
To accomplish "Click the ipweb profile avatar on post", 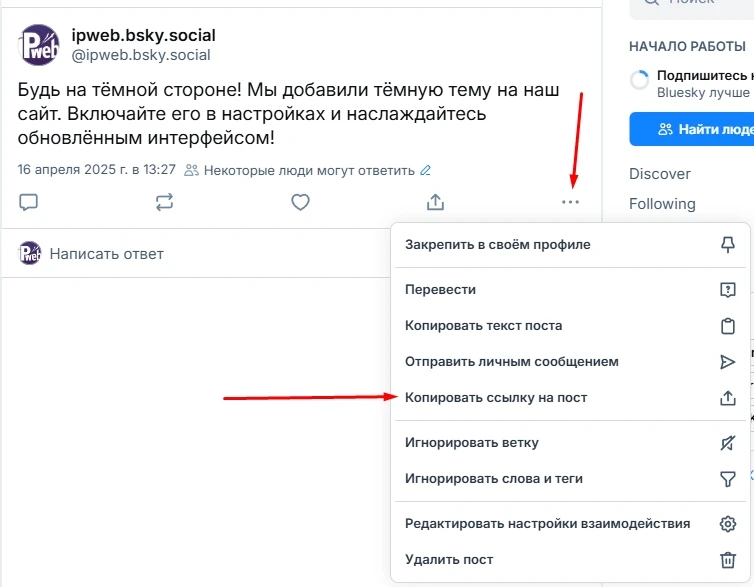I will pos(39,46).
